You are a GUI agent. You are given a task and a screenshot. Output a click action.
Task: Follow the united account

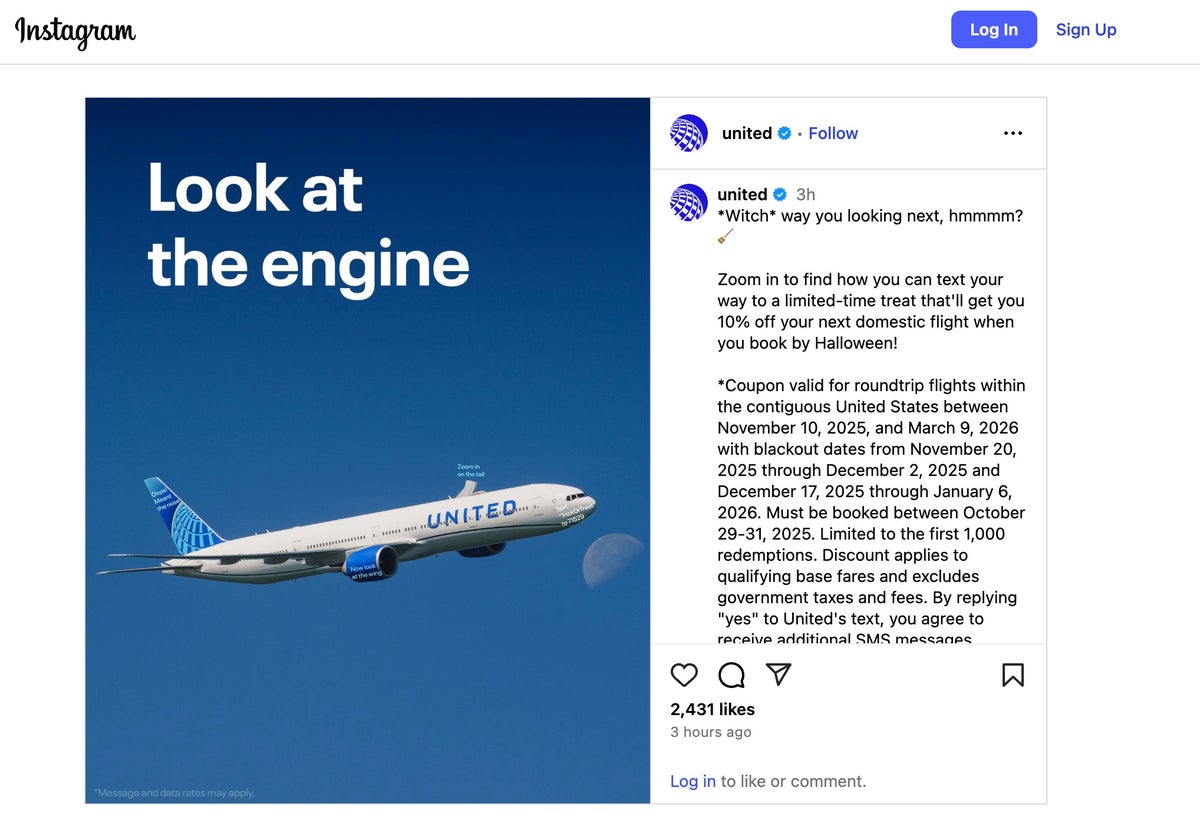pos(833,132)
